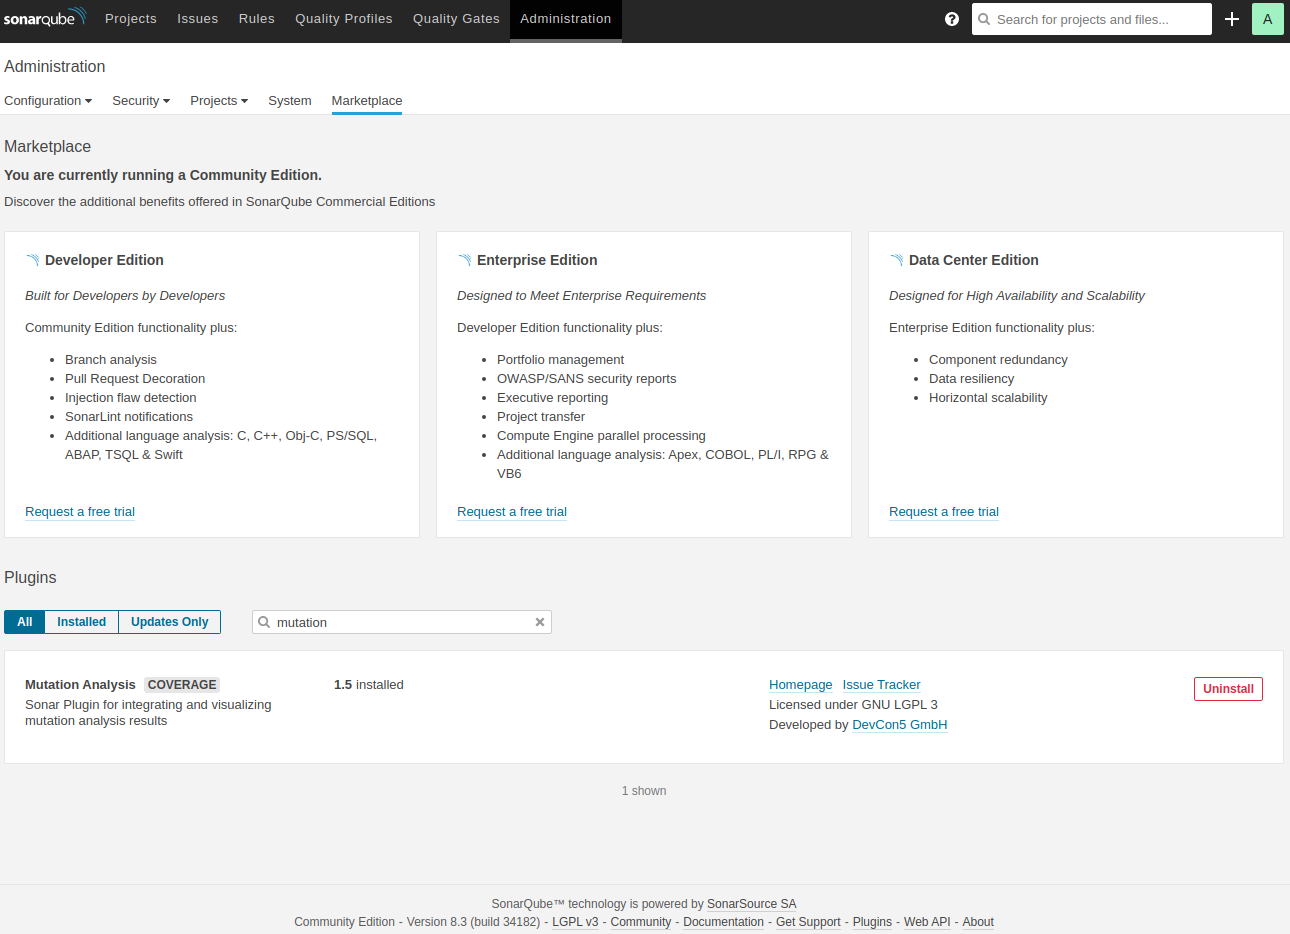Request a free trial for Enterprise Edition
This screenshot has width=1290, height=934.
click(x=512, y=512)
